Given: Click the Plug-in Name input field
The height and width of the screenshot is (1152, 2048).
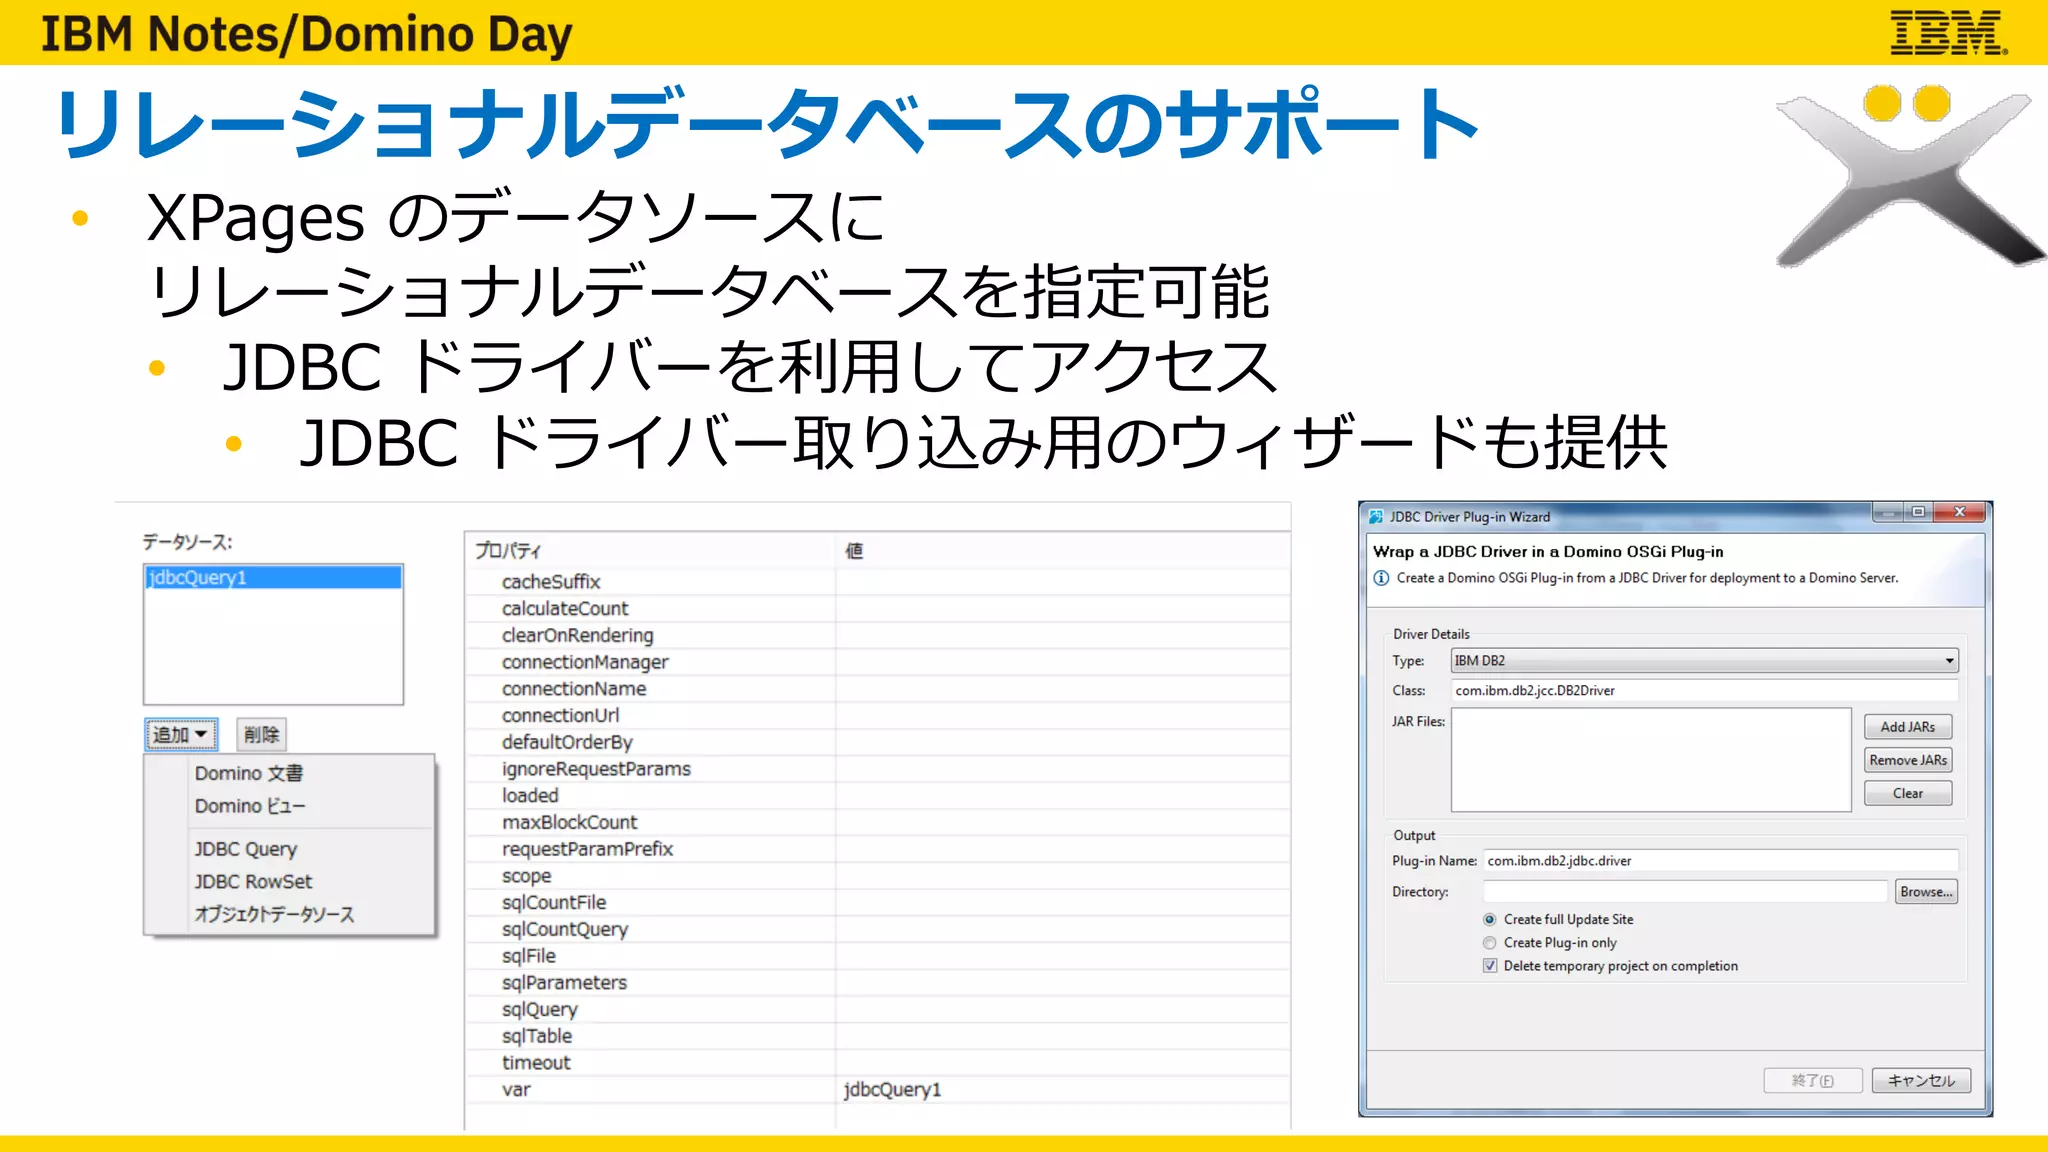Looking at the screenshot, I should click(1720, 861).
